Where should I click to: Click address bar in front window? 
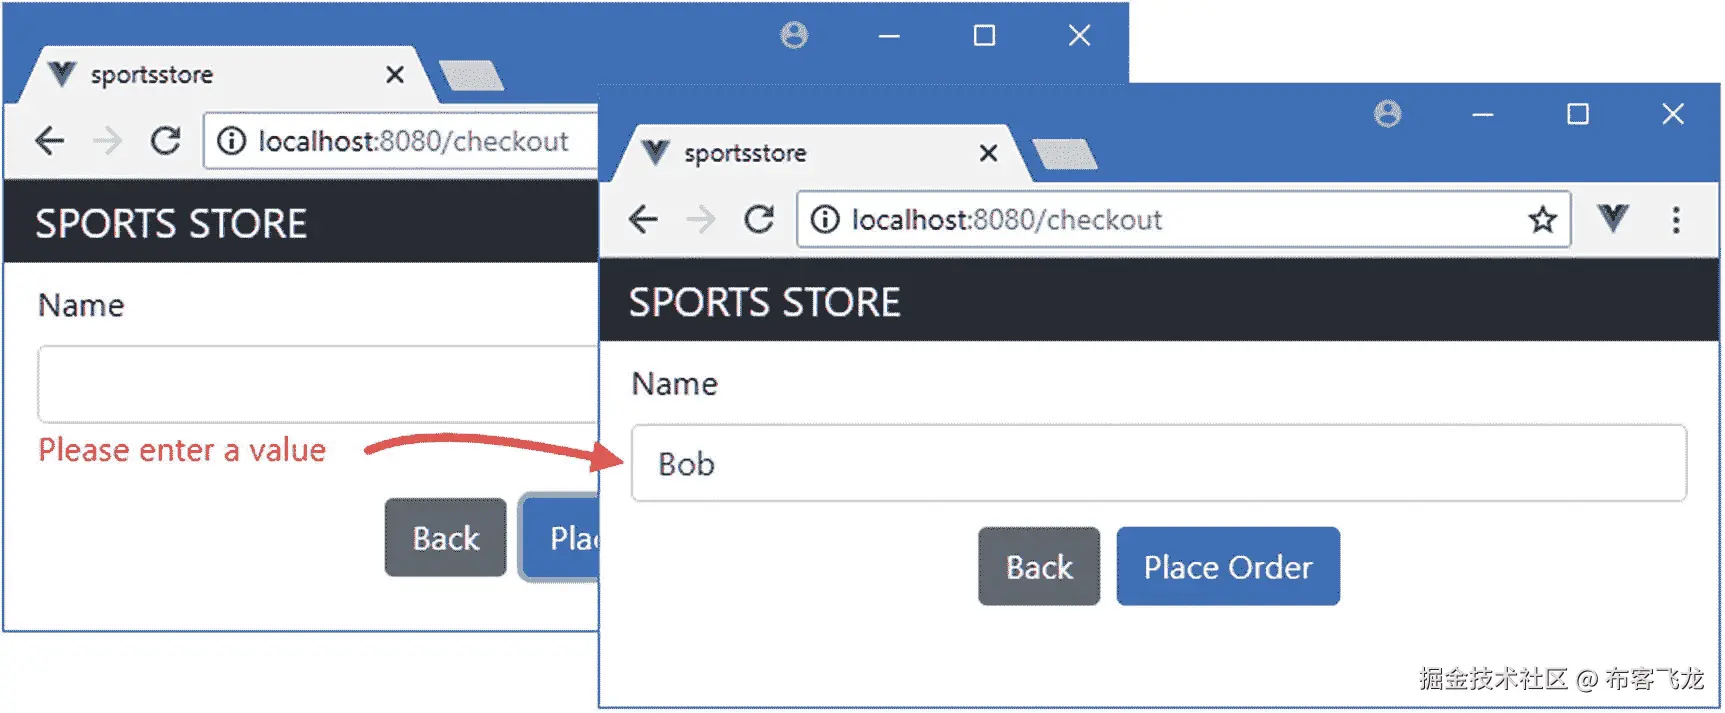coord(1183,220)
